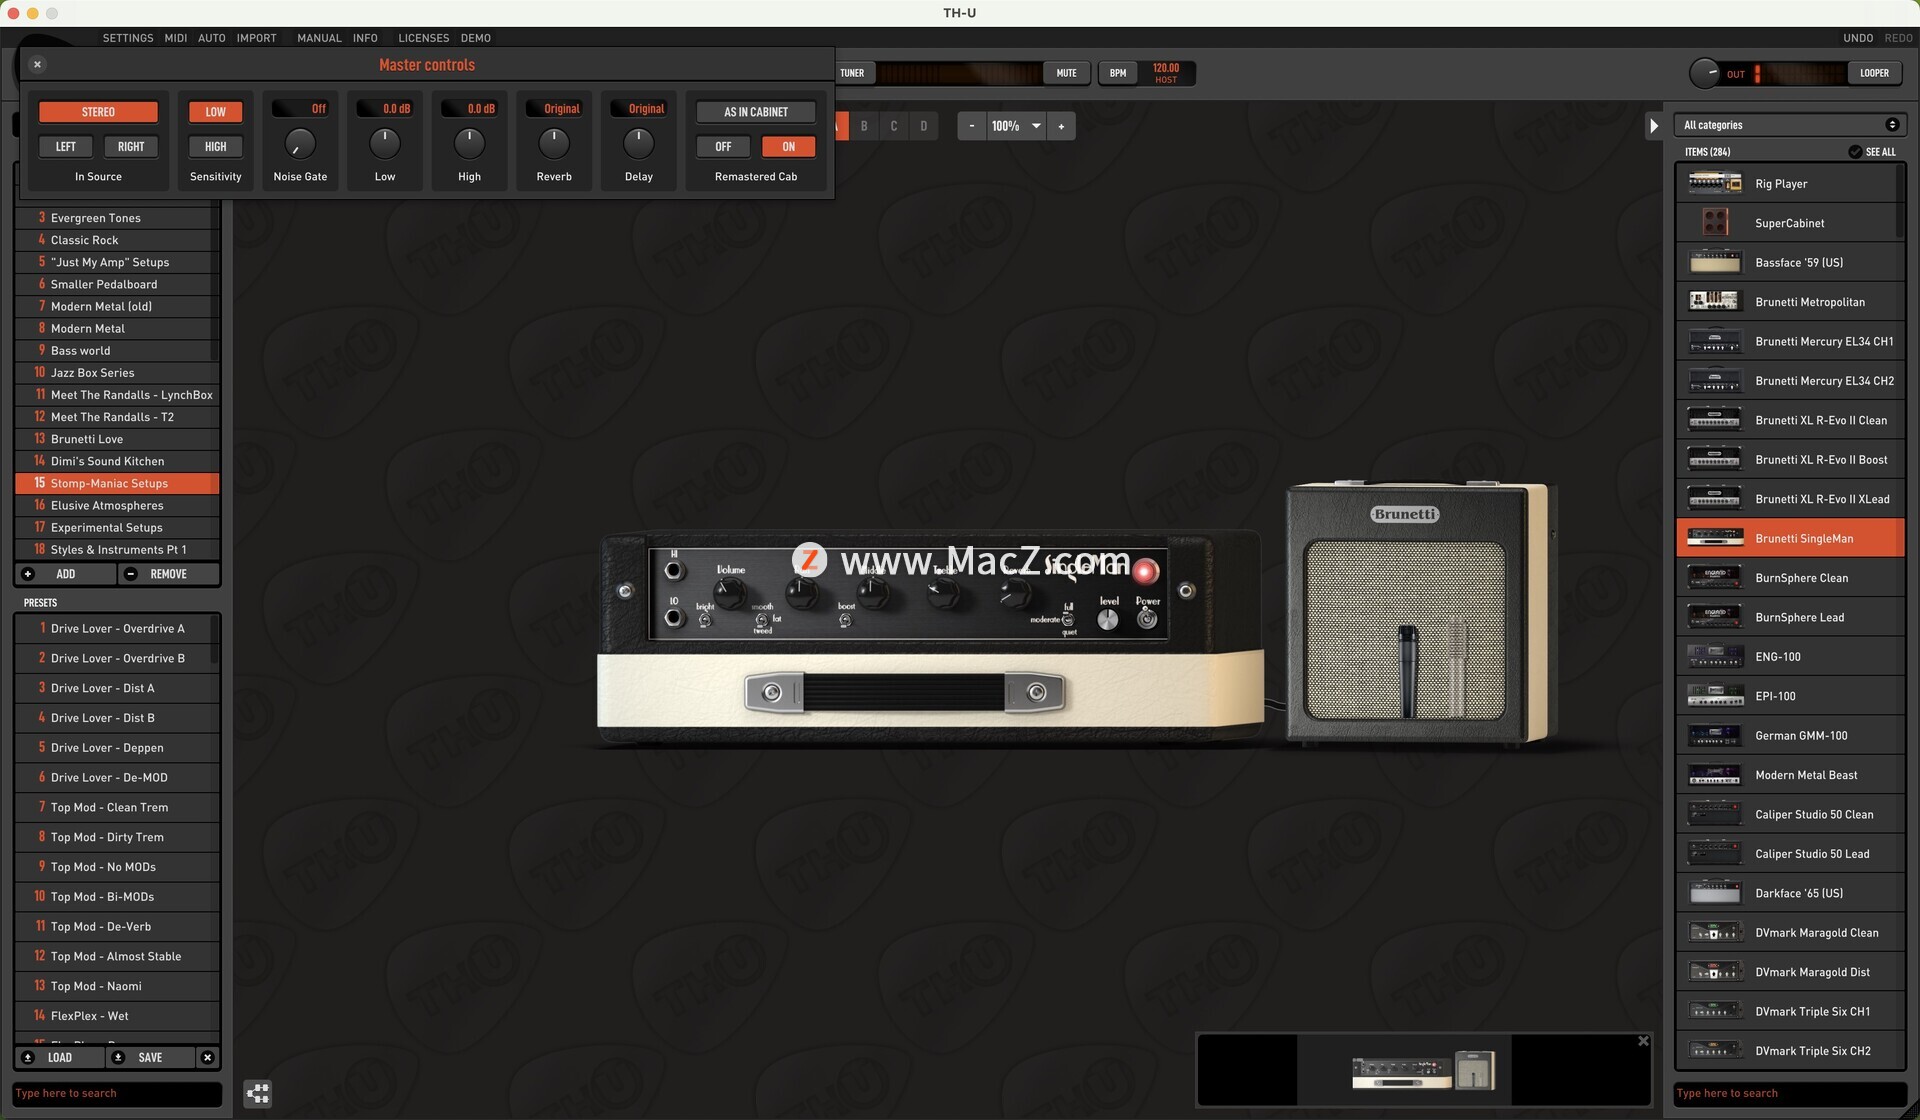Click the Reverb knob in Master controls
Screen dimensions: 1920x1120
[554, 144]
